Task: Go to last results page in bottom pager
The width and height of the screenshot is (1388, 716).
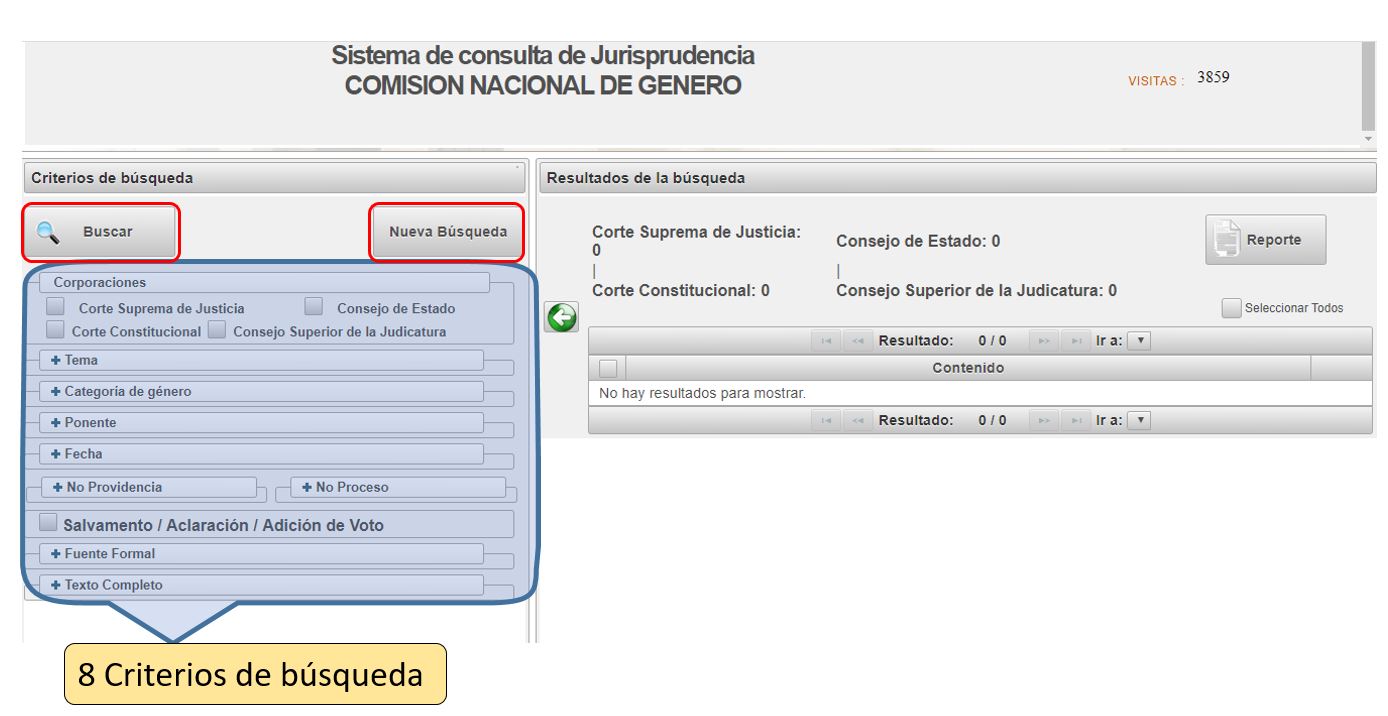Action: click(x=1075, y=422)
